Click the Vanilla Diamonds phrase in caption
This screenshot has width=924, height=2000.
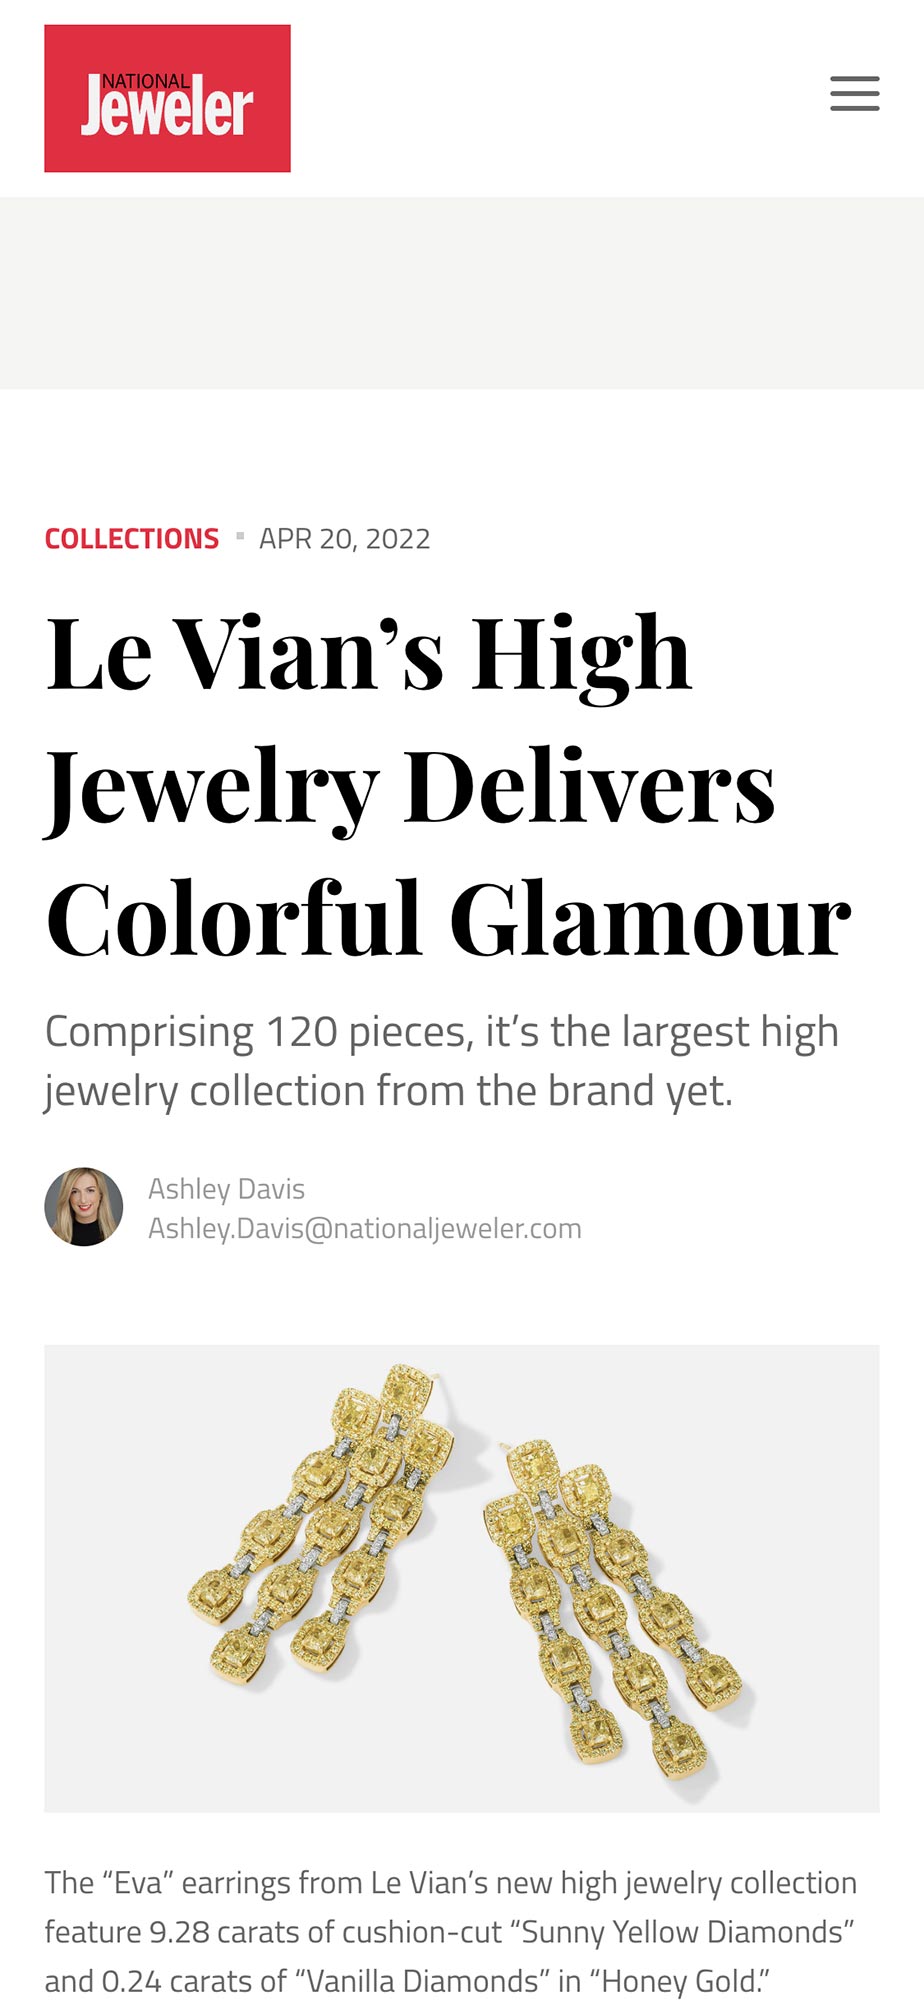click(413, 1981)
